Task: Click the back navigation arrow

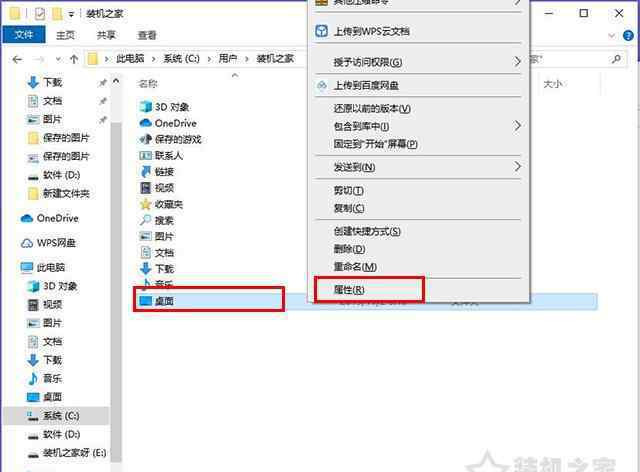Action: coord(17,60)
